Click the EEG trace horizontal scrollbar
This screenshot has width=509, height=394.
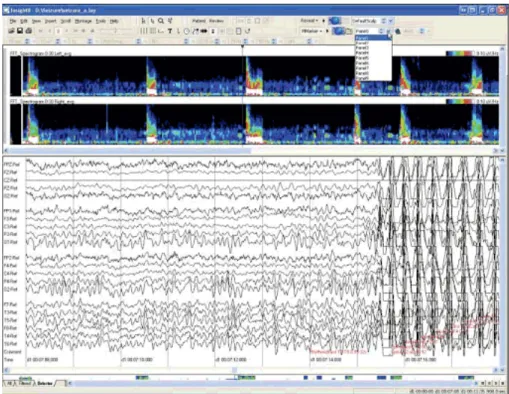pyautogui.click(x=251, y=370)
